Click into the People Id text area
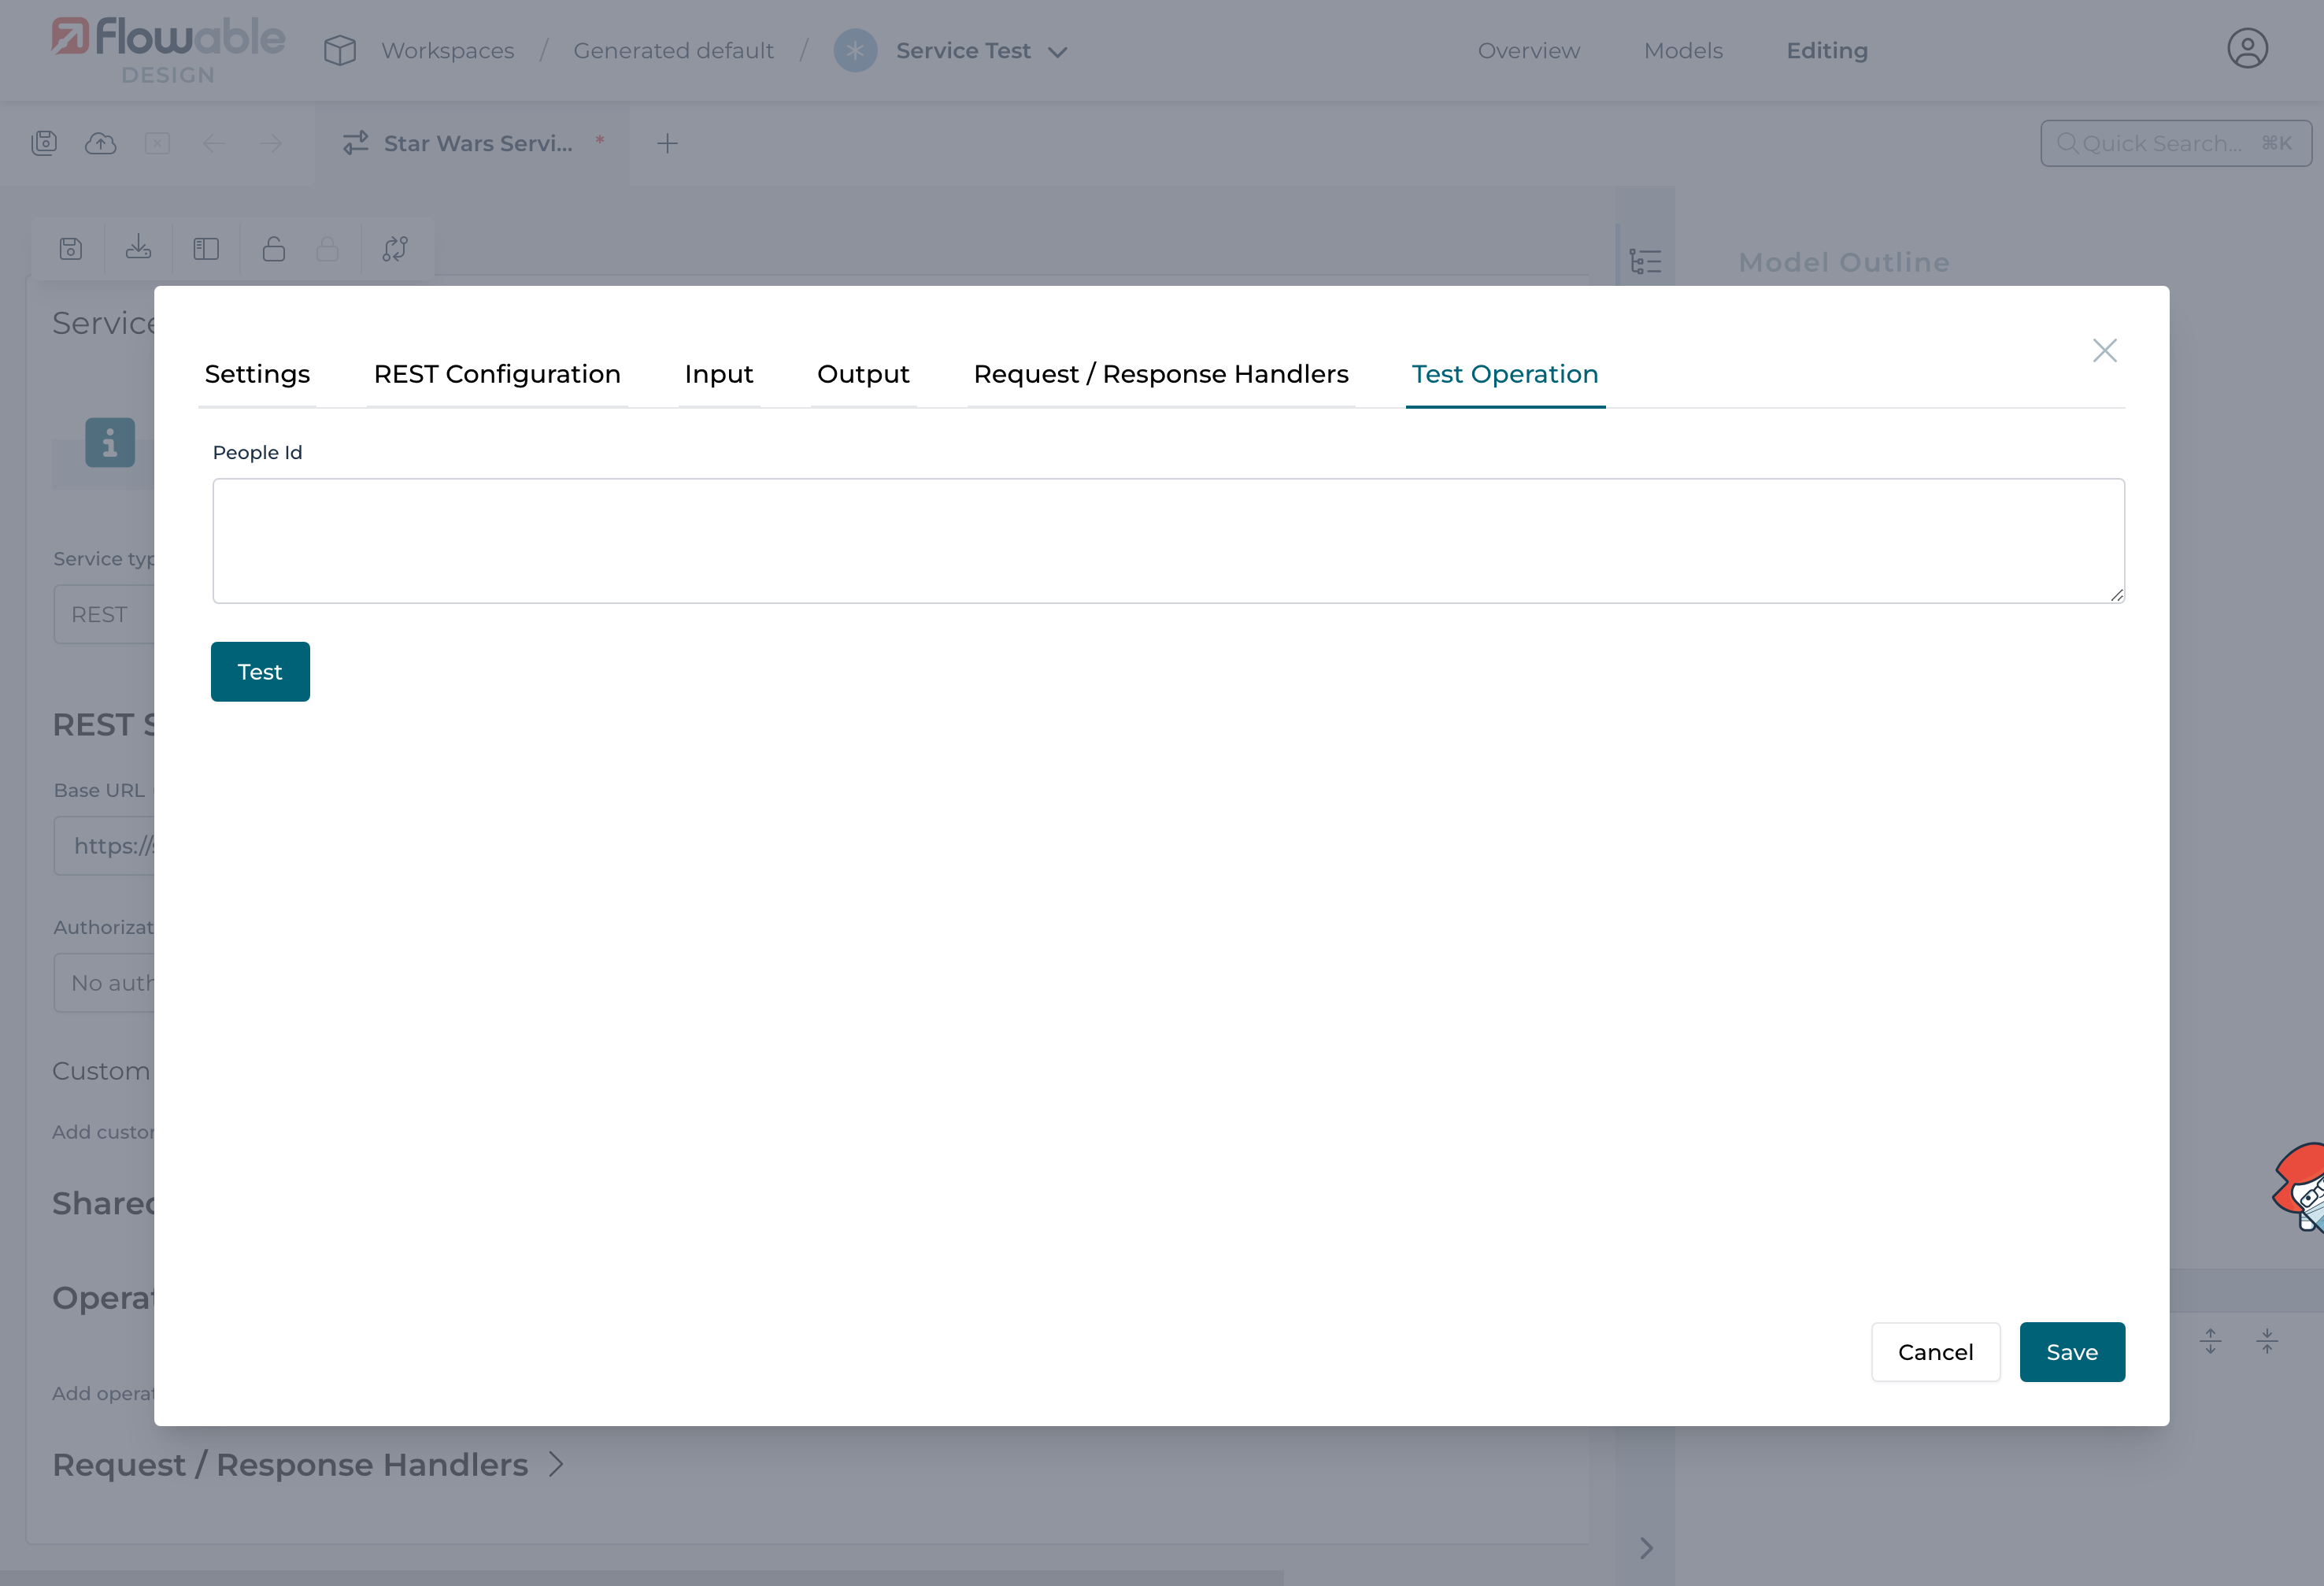2324x1586 pixels. pos(1167,540)
